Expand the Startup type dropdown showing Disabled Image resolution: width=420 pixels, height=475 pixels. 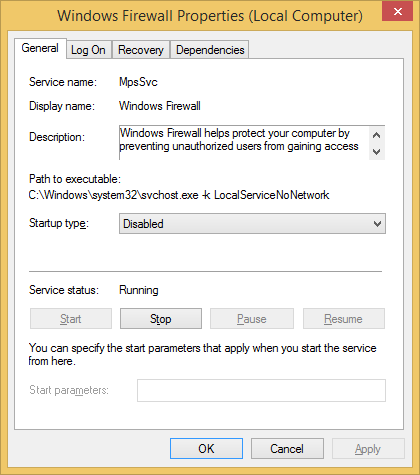point(252,224)
